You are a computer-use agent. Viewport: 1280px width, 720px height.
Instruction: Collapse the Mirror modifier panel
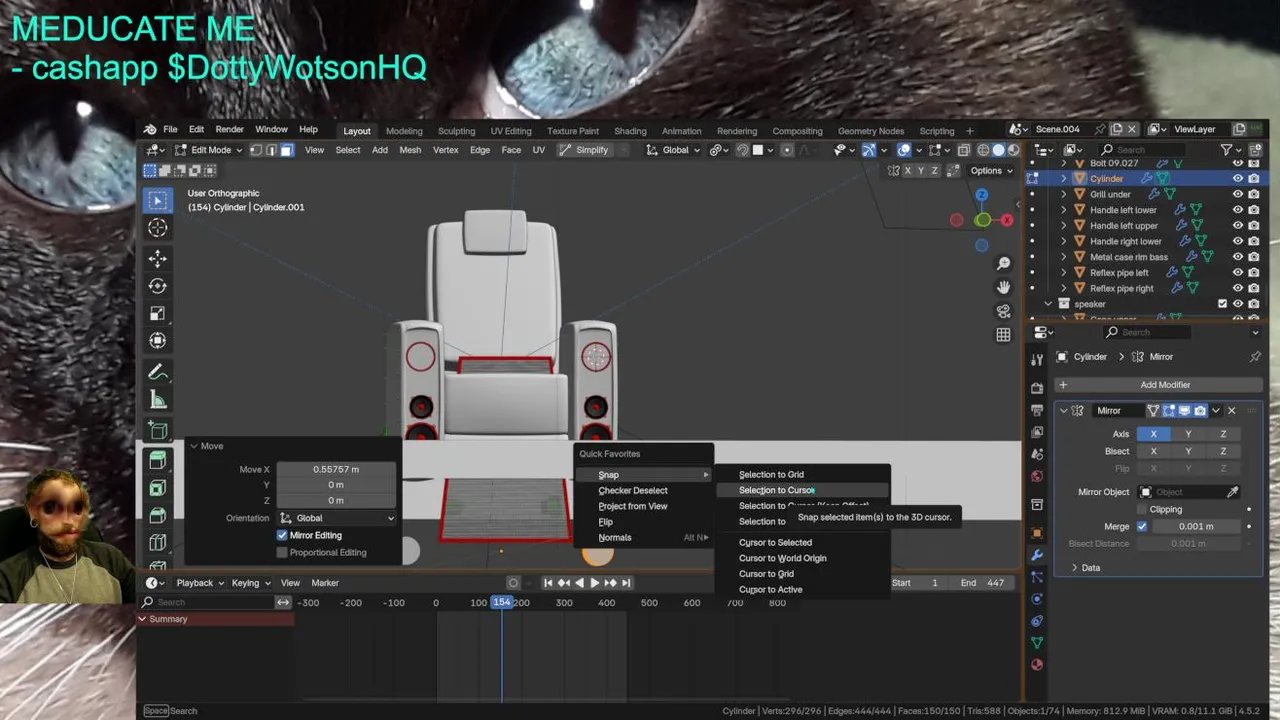1063,411
